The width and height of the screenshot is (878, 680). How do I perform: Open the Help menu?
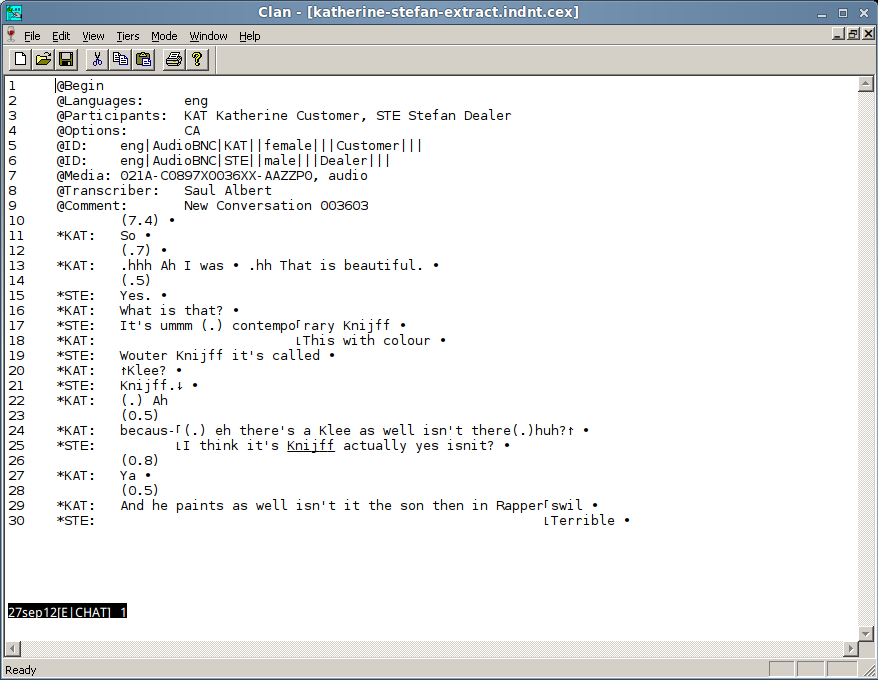pyautogui.click(x=250, y=36)
